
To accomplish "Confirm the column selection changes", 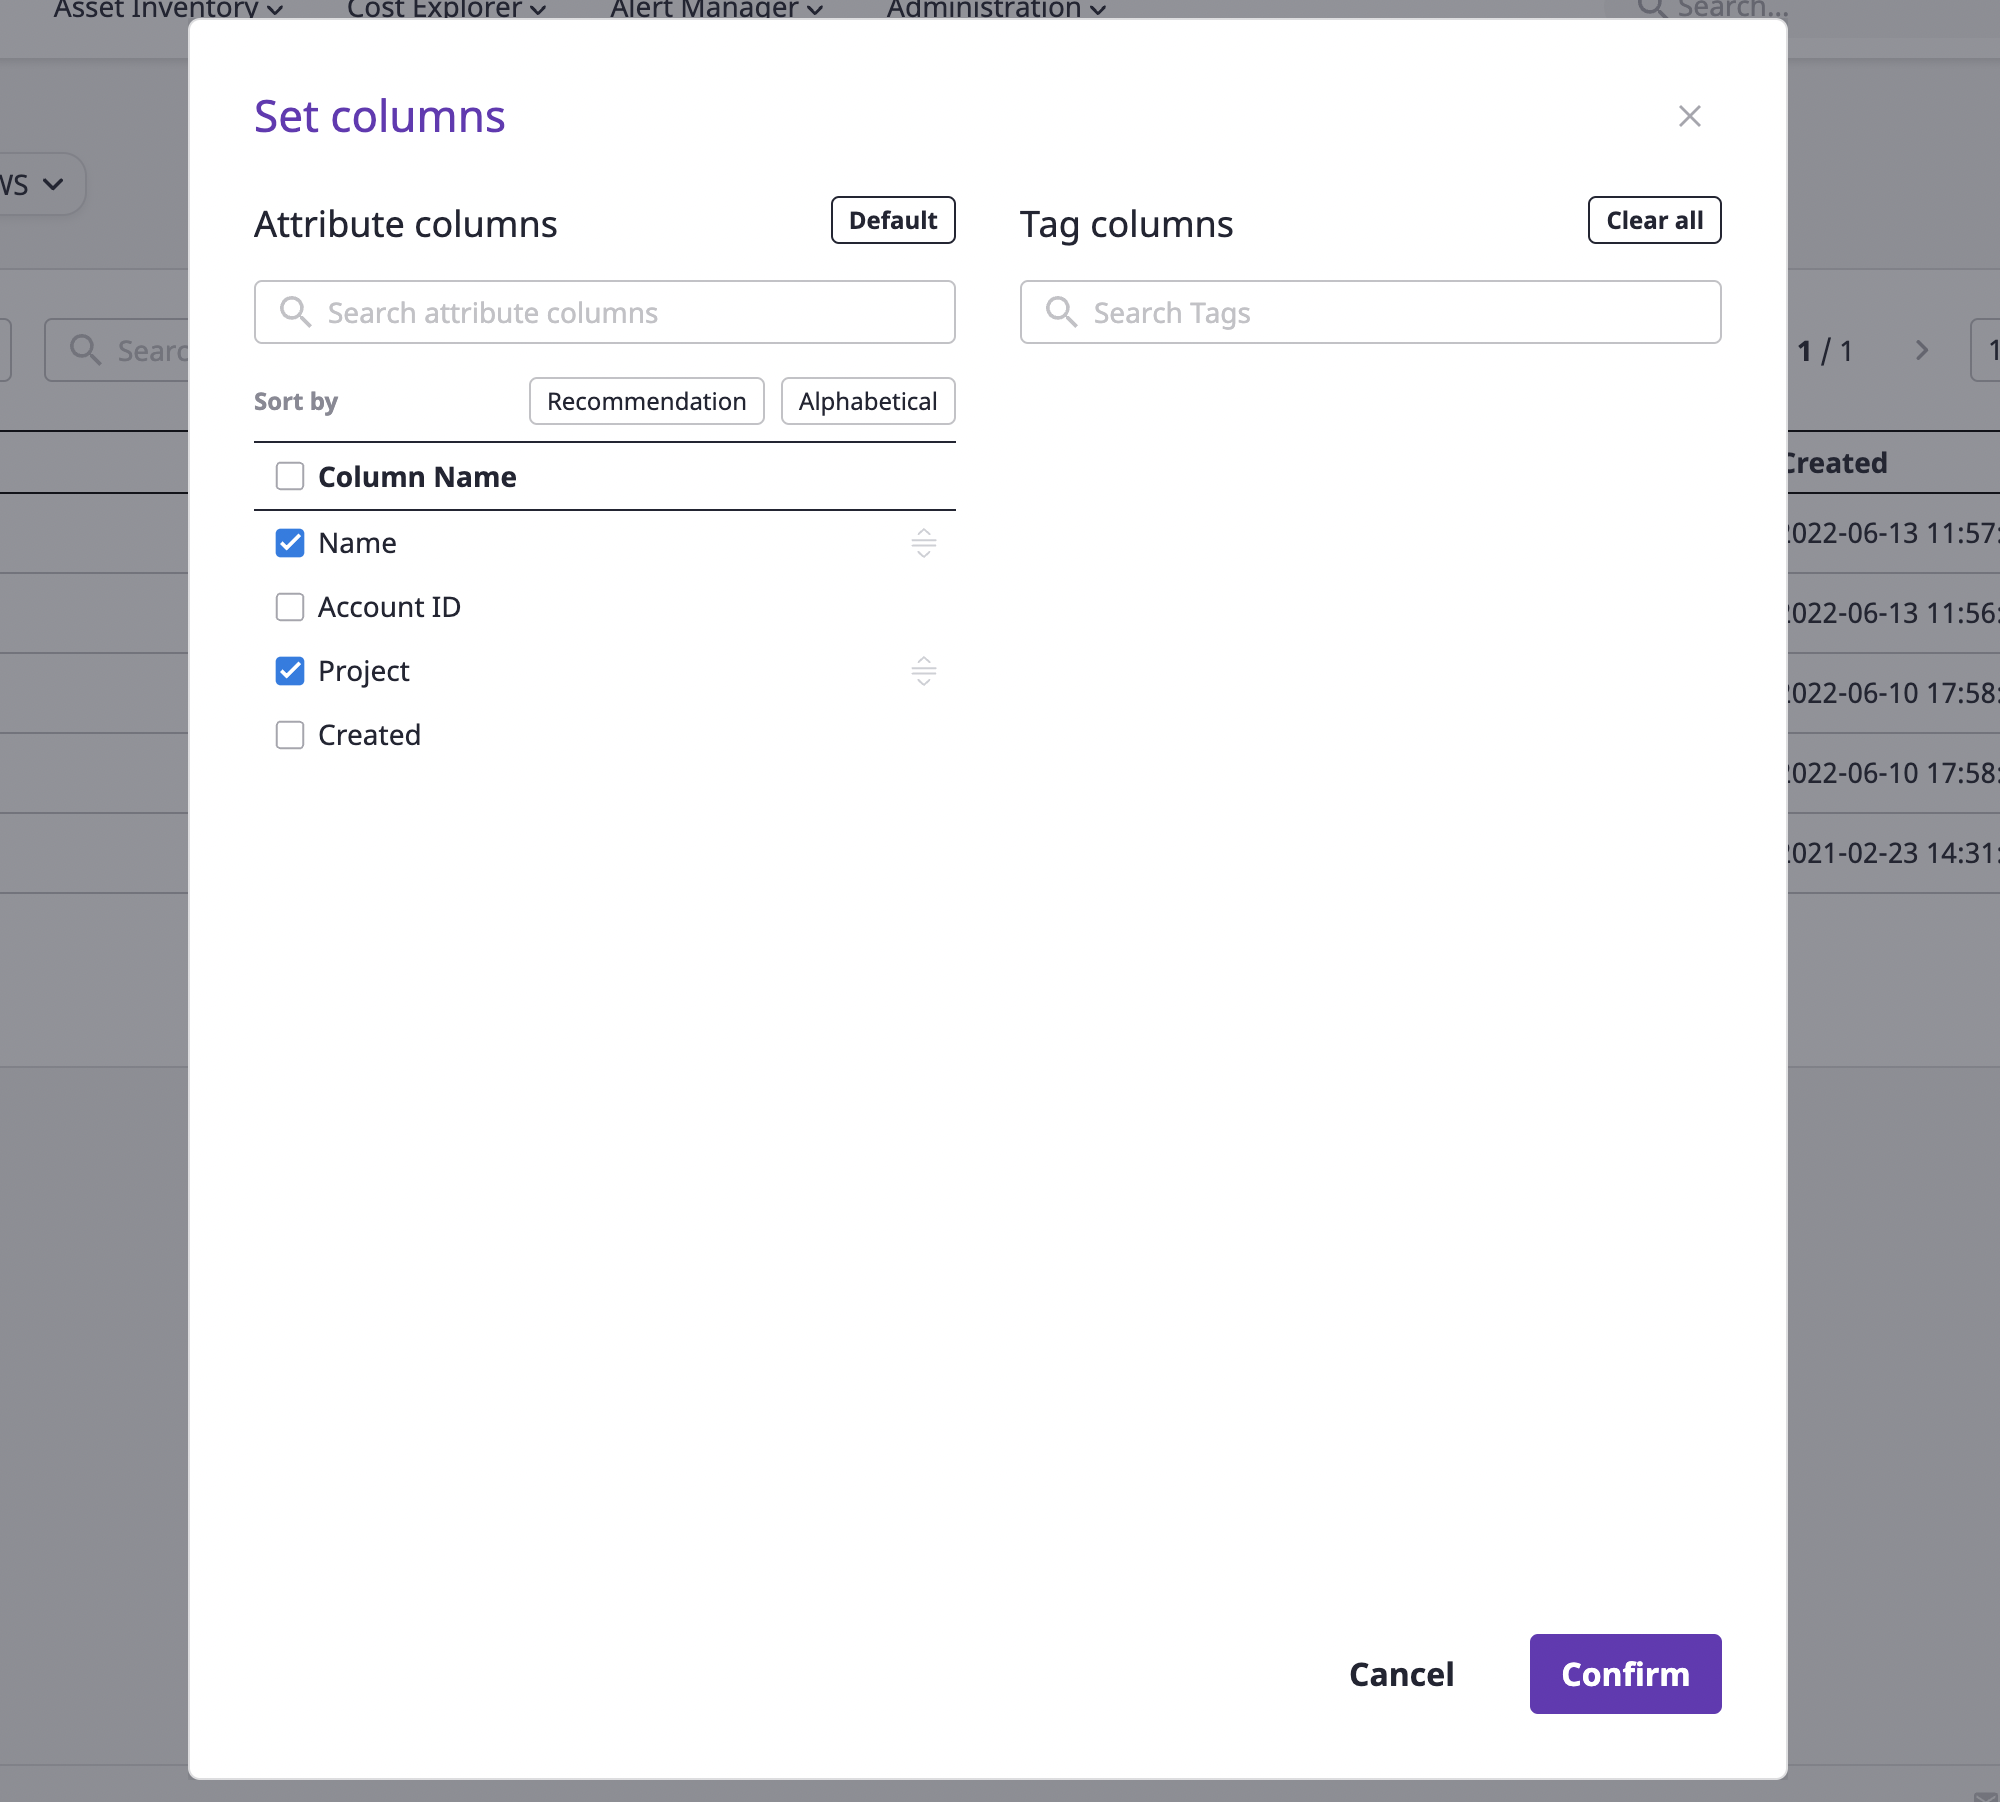I will (x=1624, y=1672).
